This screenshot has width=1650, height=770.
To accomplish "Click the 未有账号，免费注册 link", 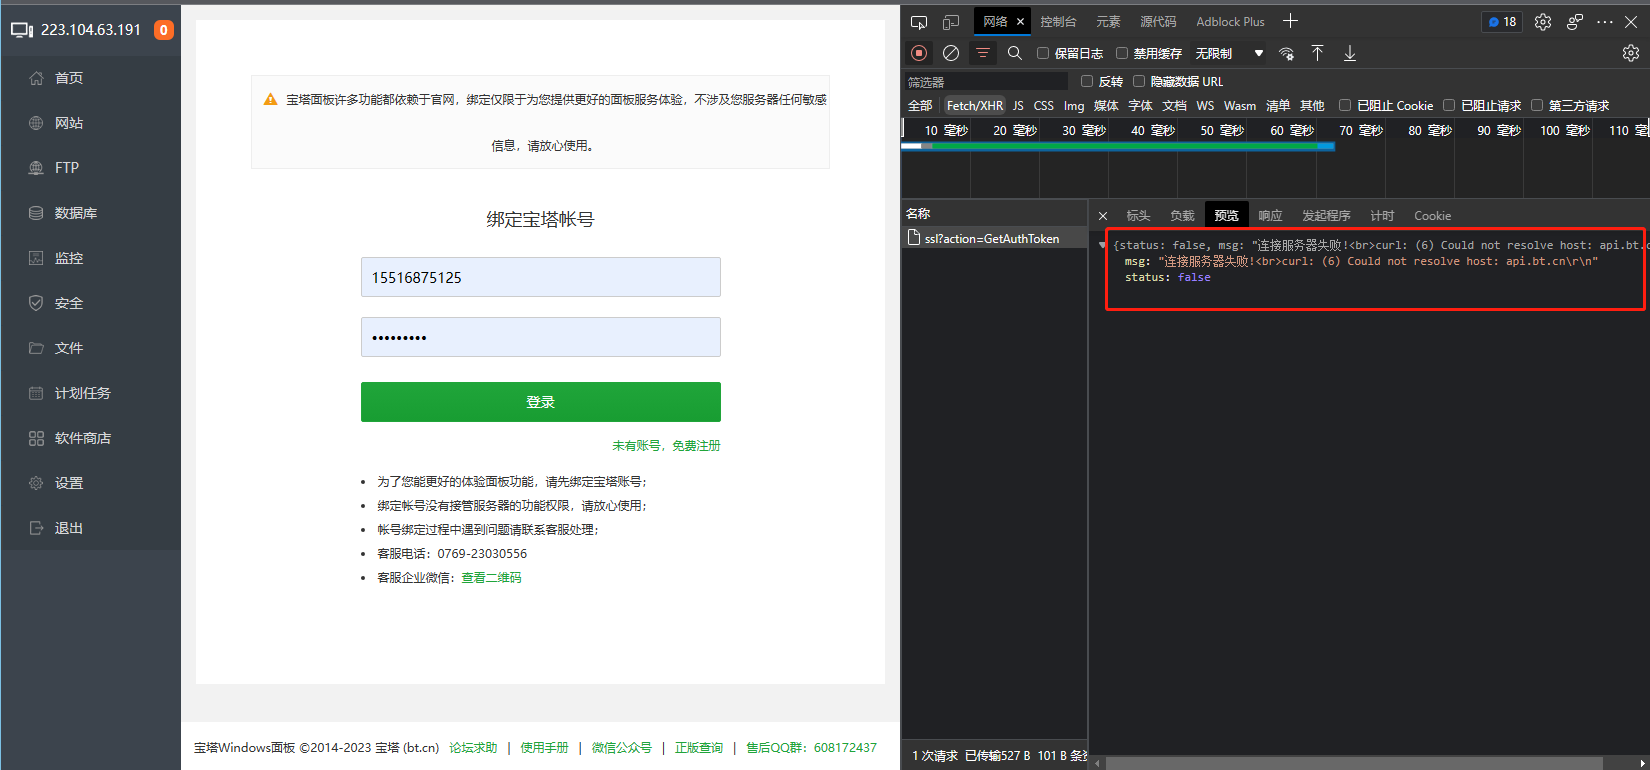I will [x=666, y=446].
